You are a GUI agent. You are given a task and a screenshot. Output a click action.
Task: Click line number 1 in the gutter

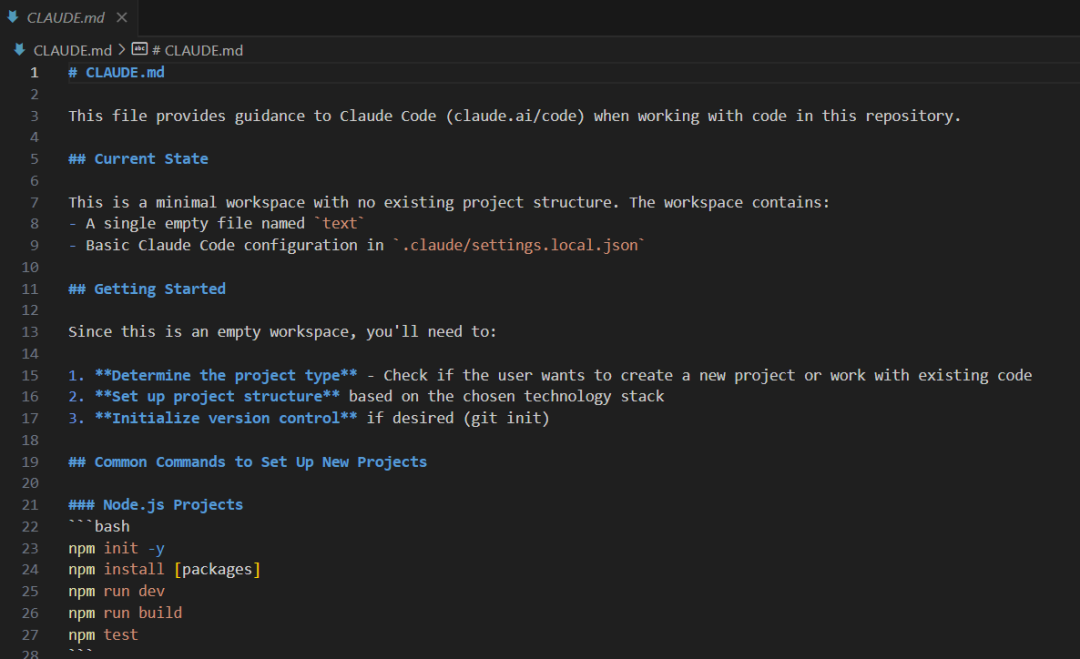[x=34, y=72]
